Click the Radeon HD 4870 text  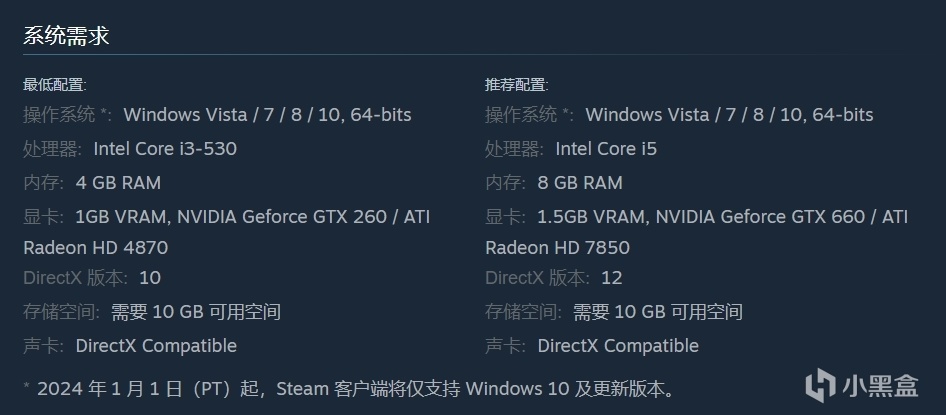click(96, 248)
